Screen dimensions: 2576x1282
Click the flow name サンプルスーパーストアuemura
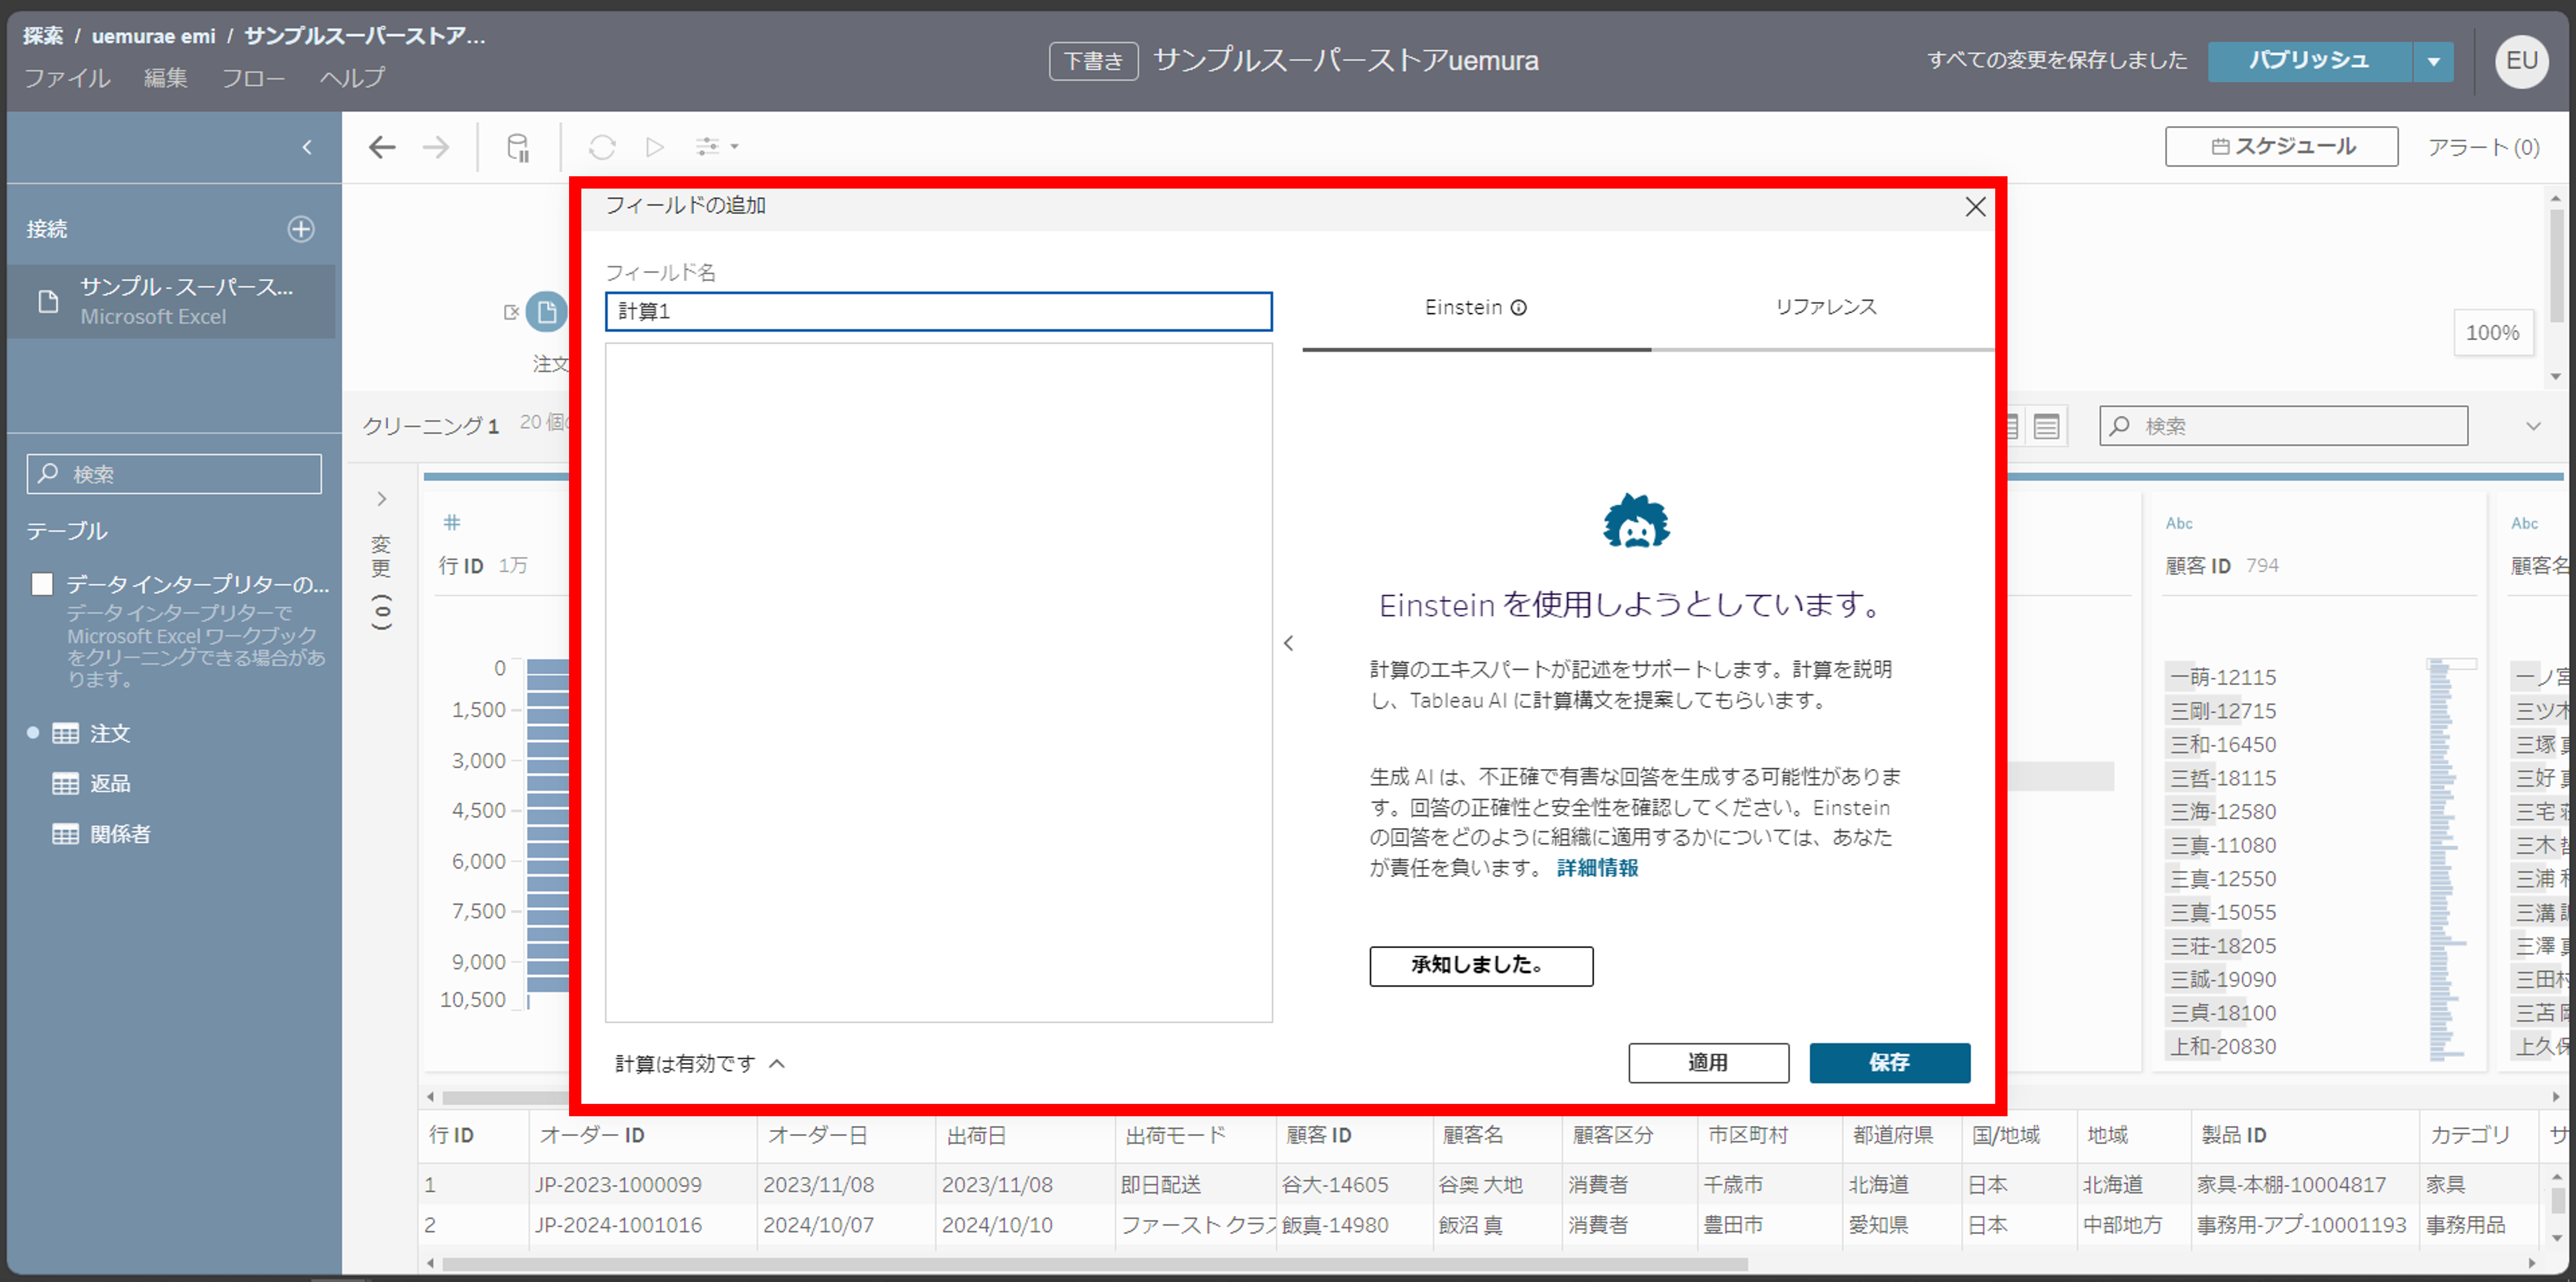coord(1346,61)
